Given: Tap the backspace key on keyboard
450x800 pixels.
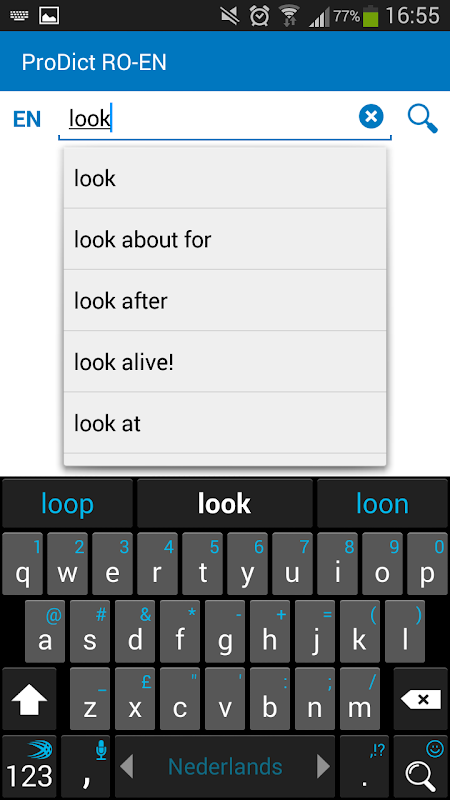Looking at the screenshot, I should [x=421, y=699].
